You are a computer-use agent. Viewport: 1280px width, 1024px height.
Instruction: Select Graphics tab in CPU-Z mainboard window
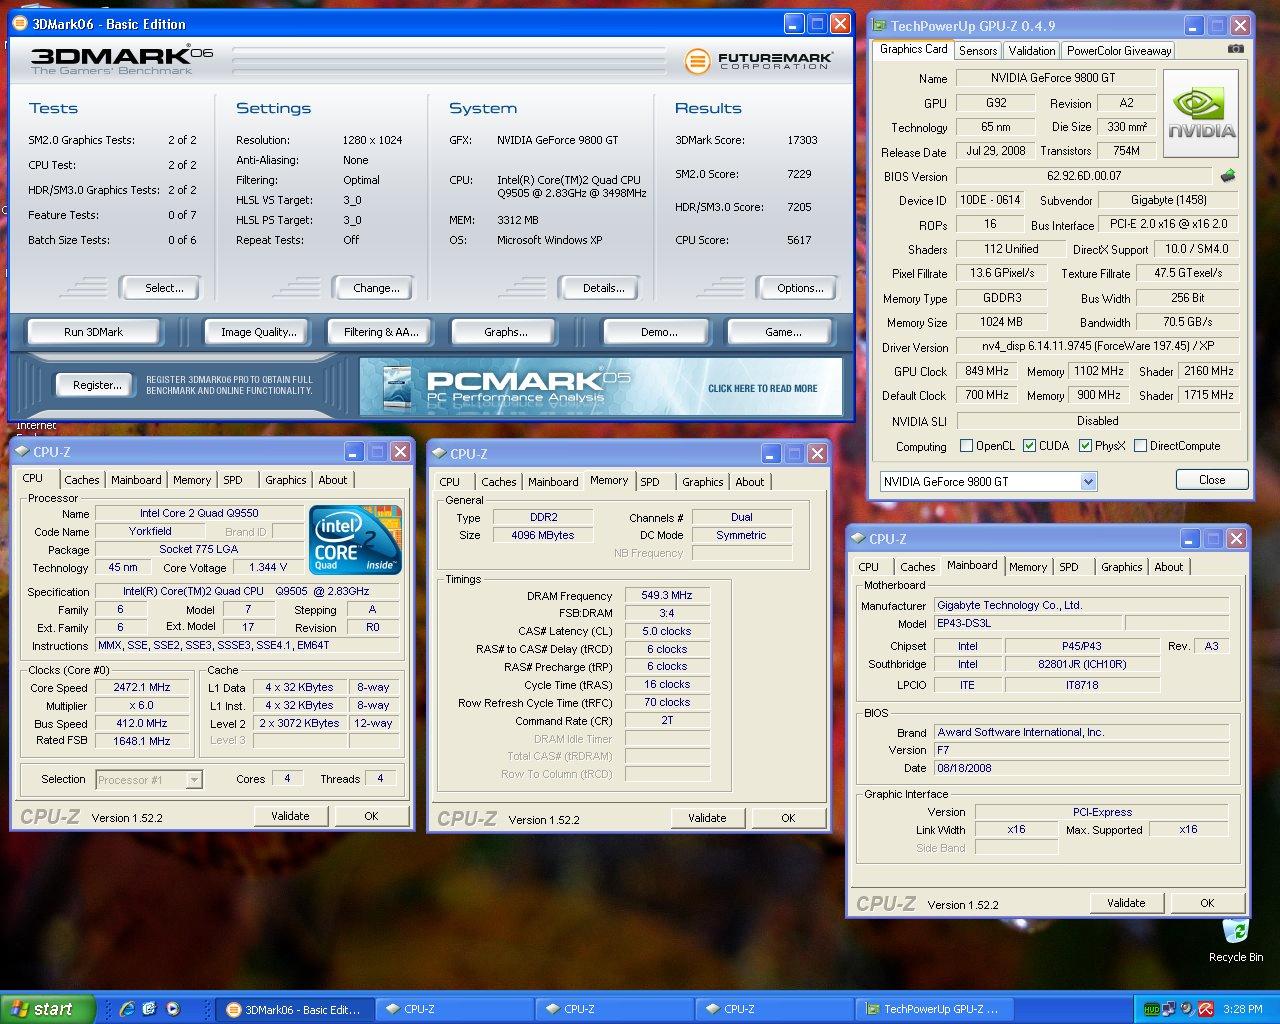tap(1121, 567)
